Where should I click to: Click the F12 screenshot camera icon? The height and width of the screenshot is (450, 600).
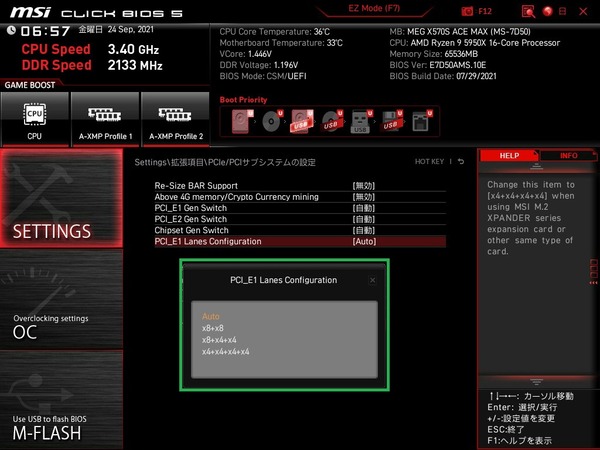(467, 11)
